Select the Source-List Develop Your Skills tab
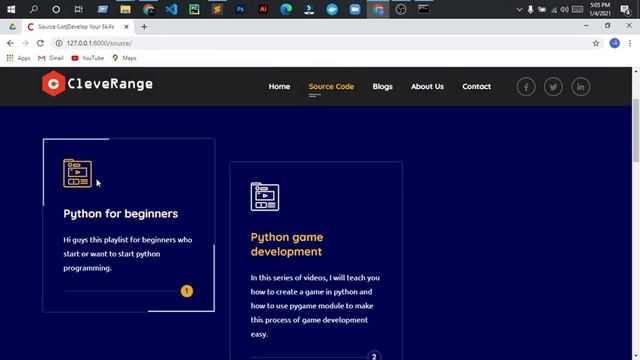Screen dimensions: 640x360 76,27
